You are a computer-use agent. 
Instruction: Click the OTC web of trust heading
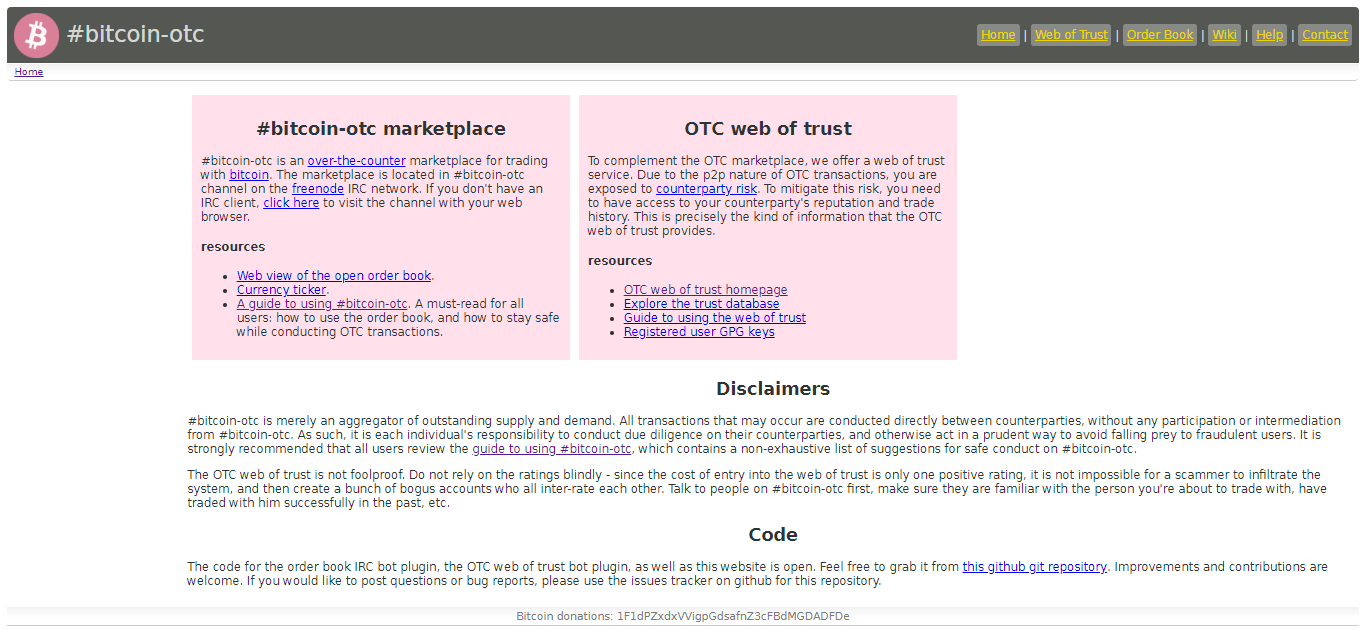pyautogui.click(x=768, y=129)
